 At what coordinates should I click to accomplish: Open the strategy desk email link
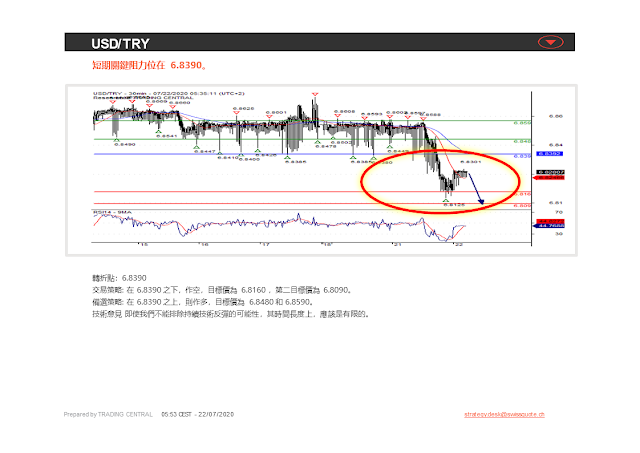[x=504, y=415]
